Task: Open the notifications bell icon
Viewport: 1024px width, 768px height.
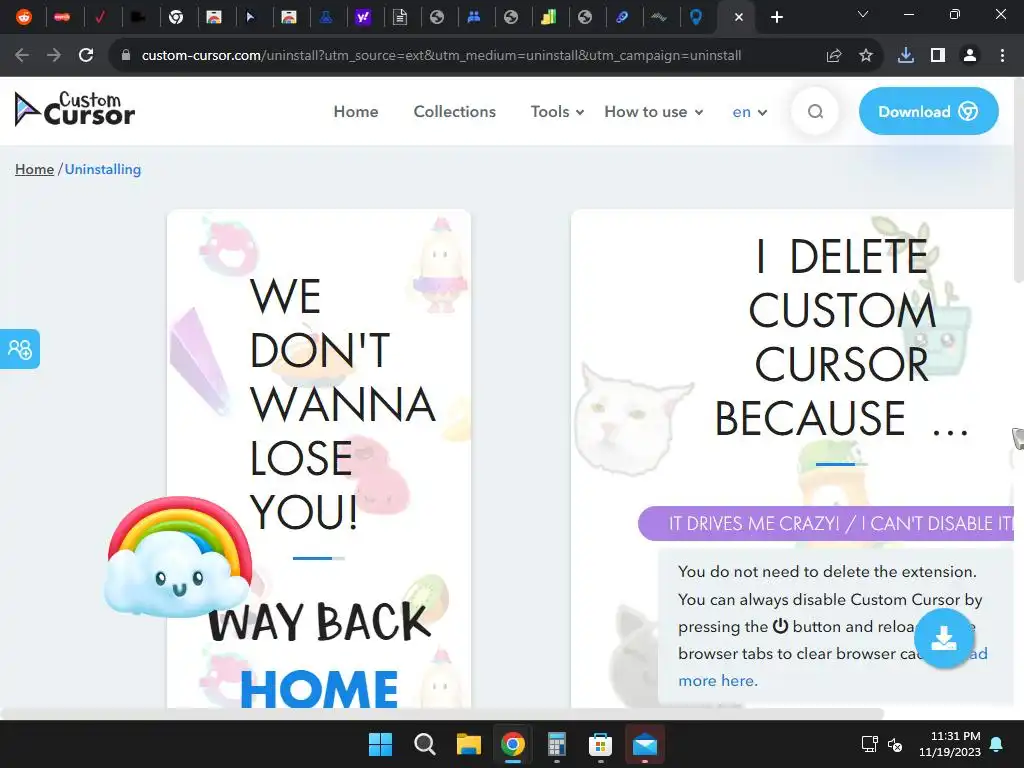Action: pos(997,744)
